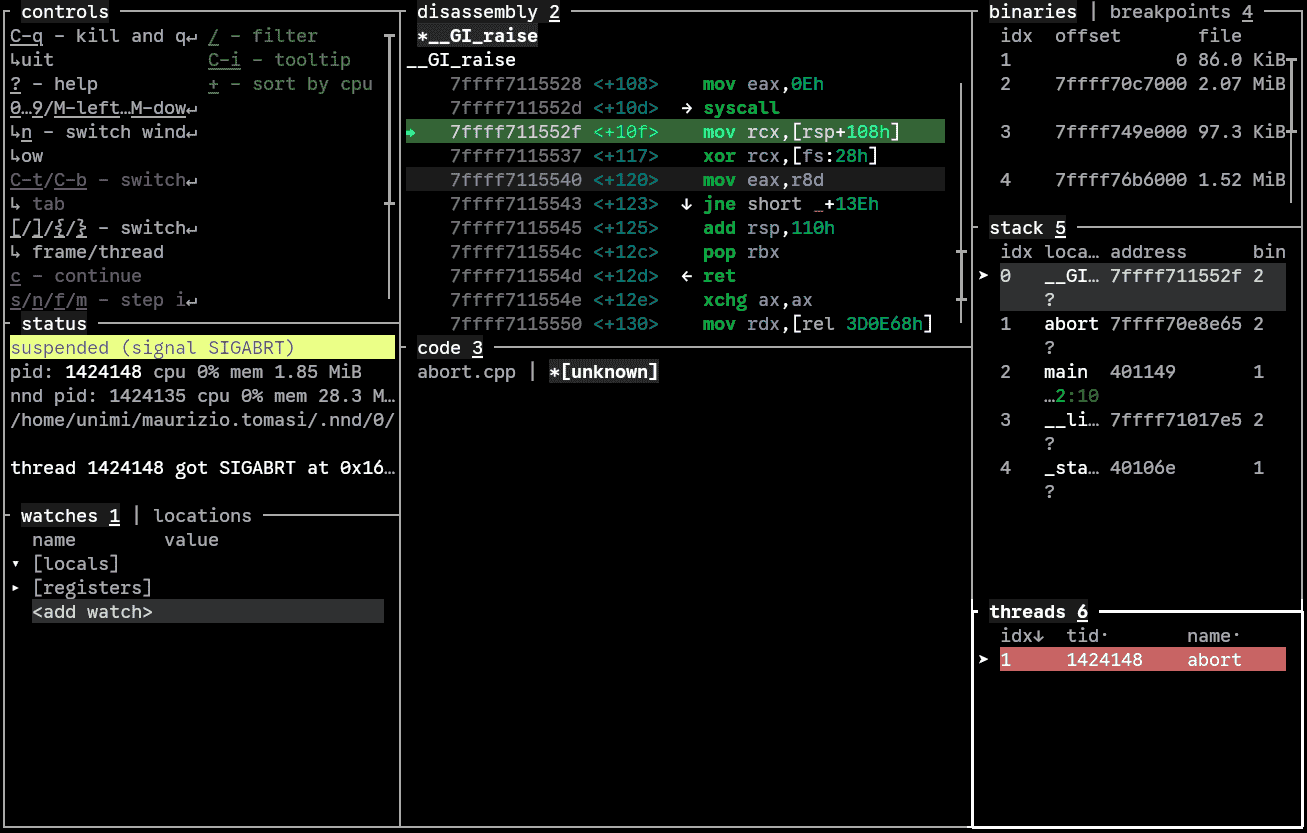1307x833 pixels.
Task: Click the disassembly panel scrollbar
Action: [x=961, y=200]
